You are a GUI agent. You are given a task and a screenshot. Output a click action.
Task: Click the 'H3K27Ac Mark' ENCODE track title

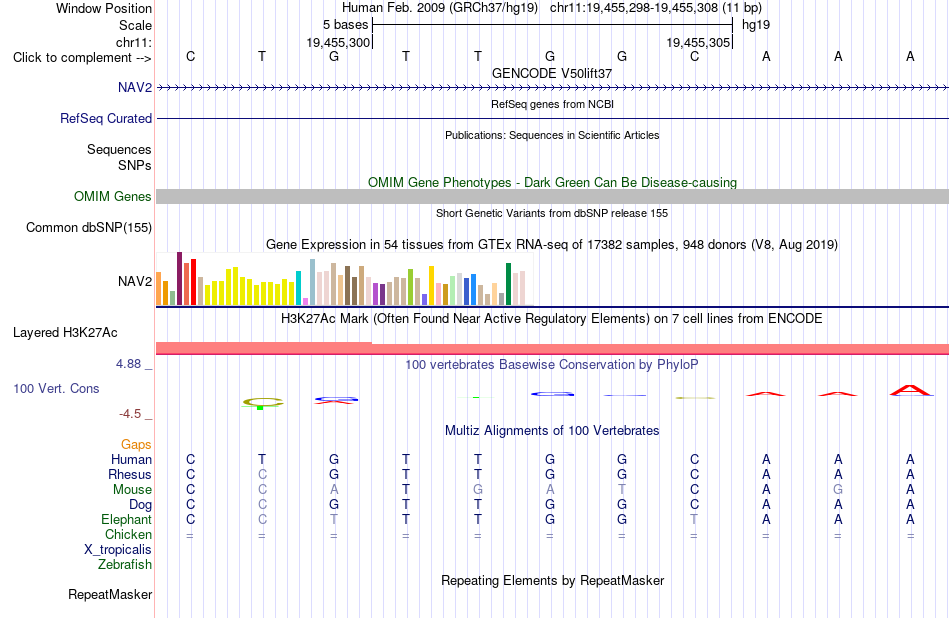coord(552,319)
